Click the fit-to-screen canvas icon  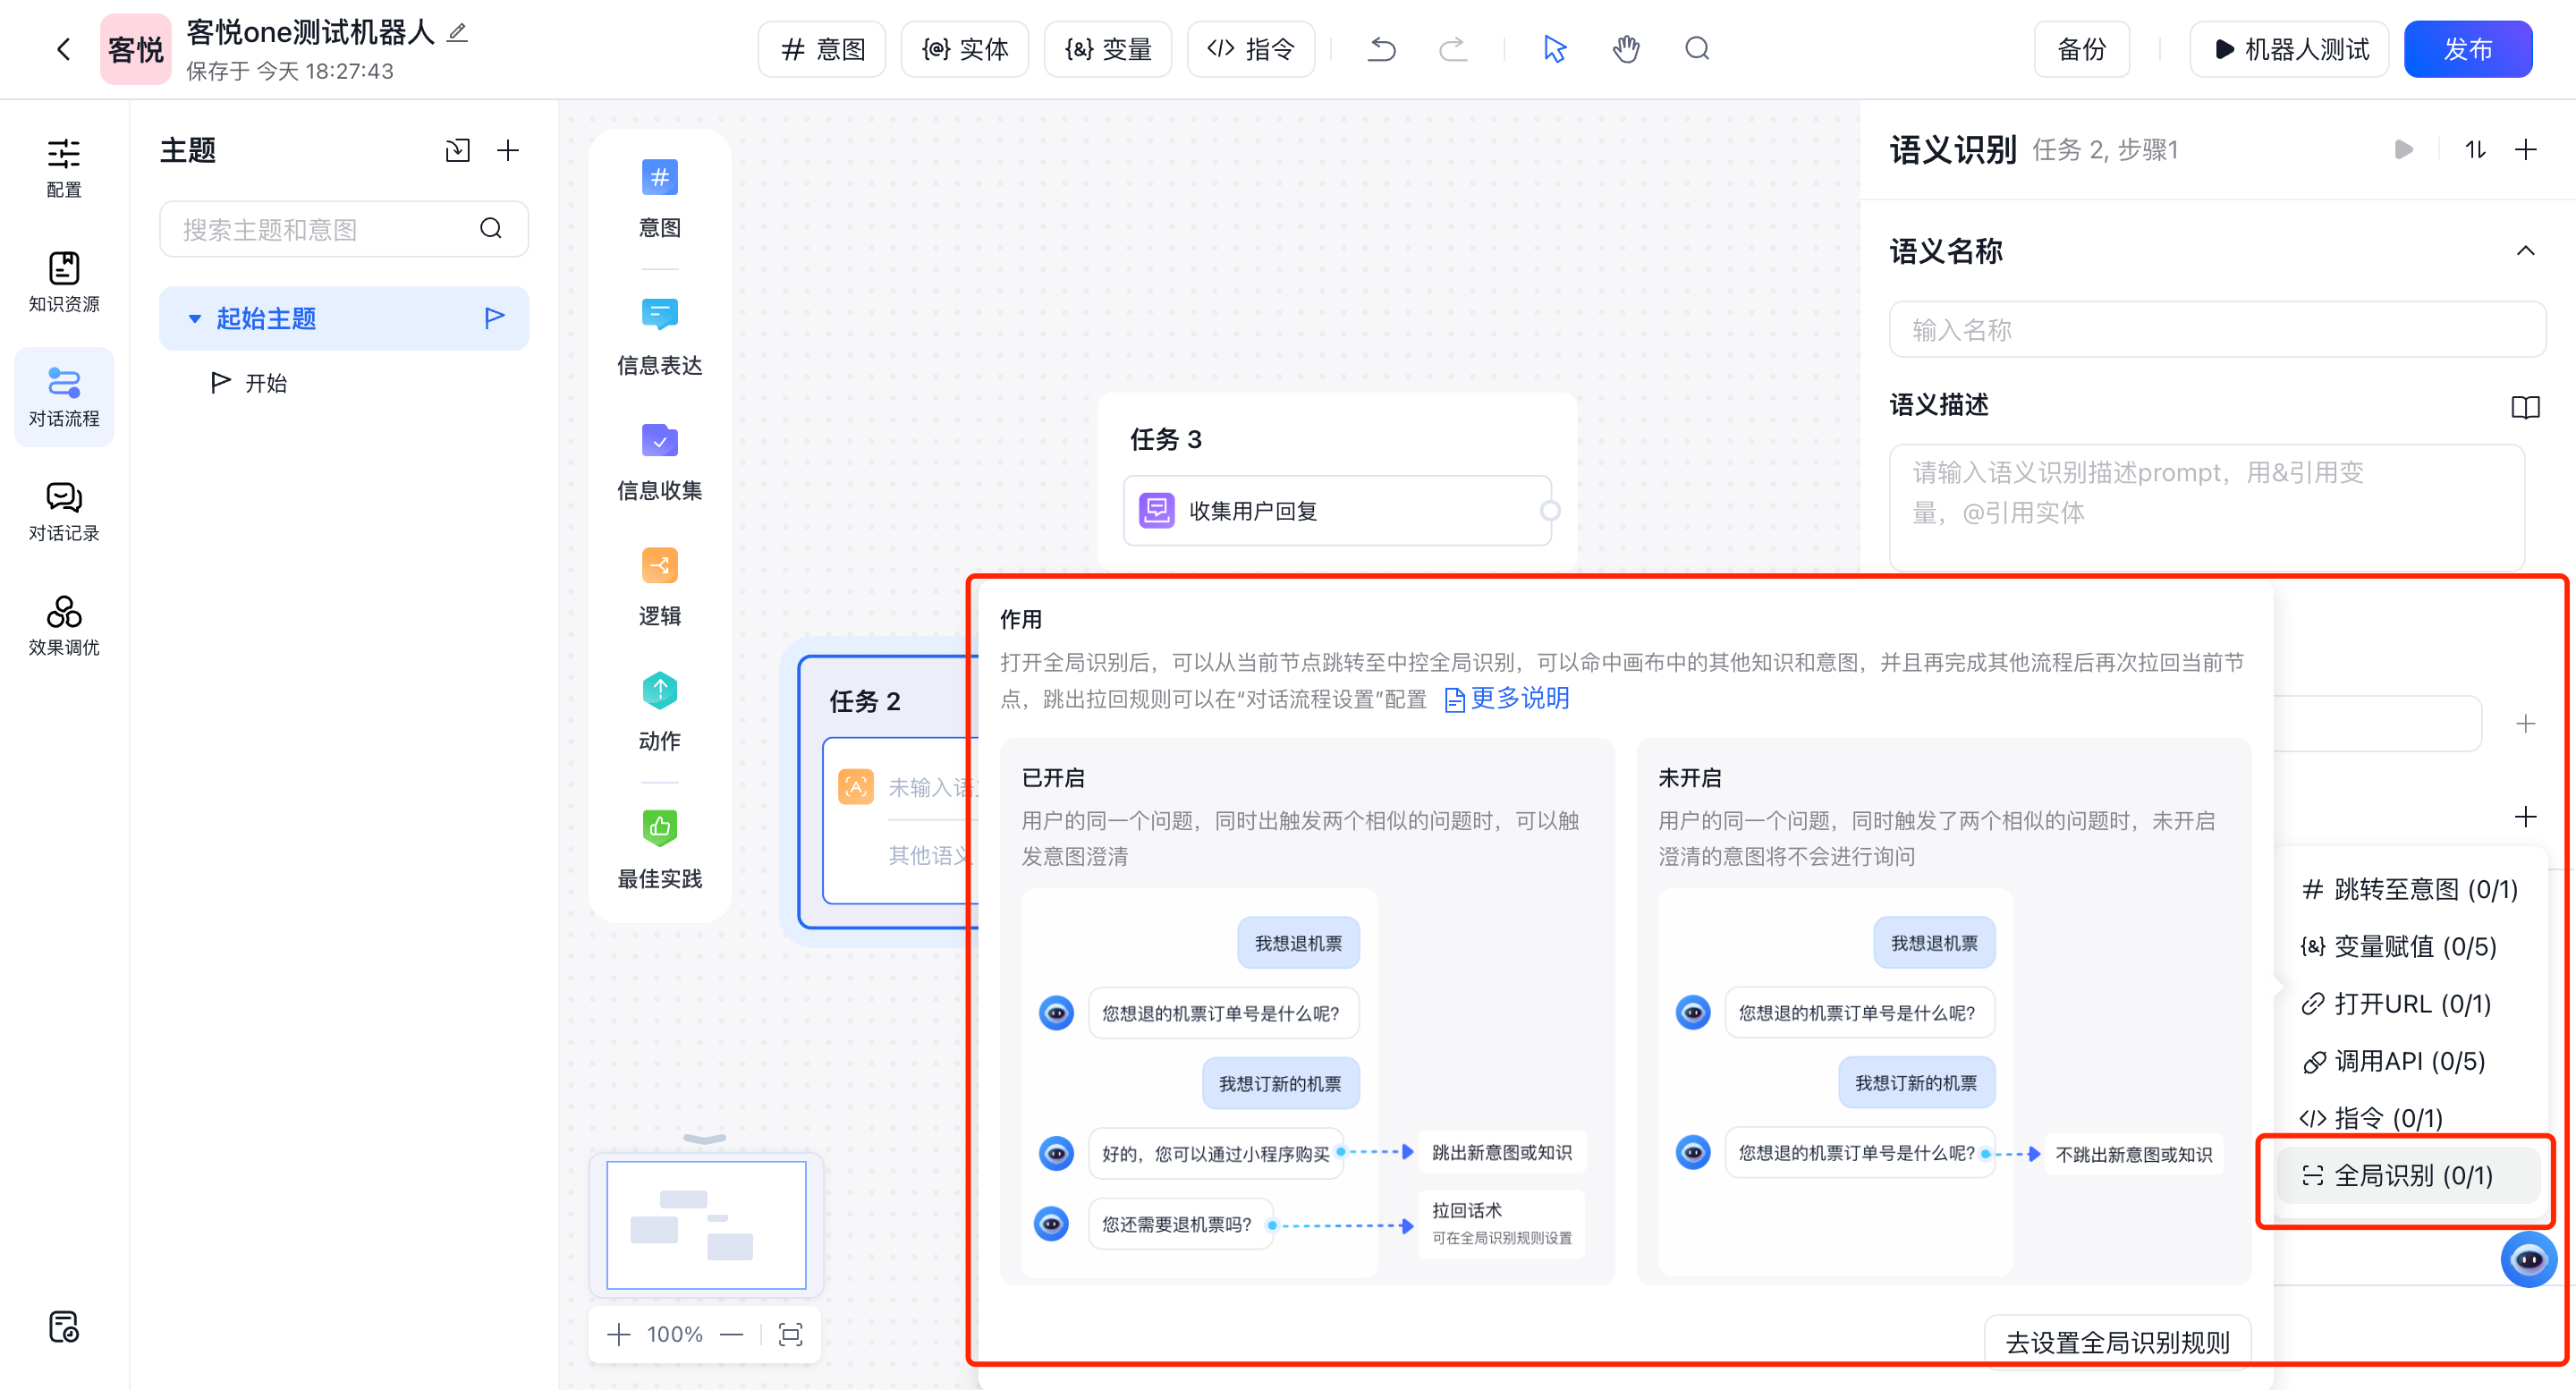point(790,1334)
